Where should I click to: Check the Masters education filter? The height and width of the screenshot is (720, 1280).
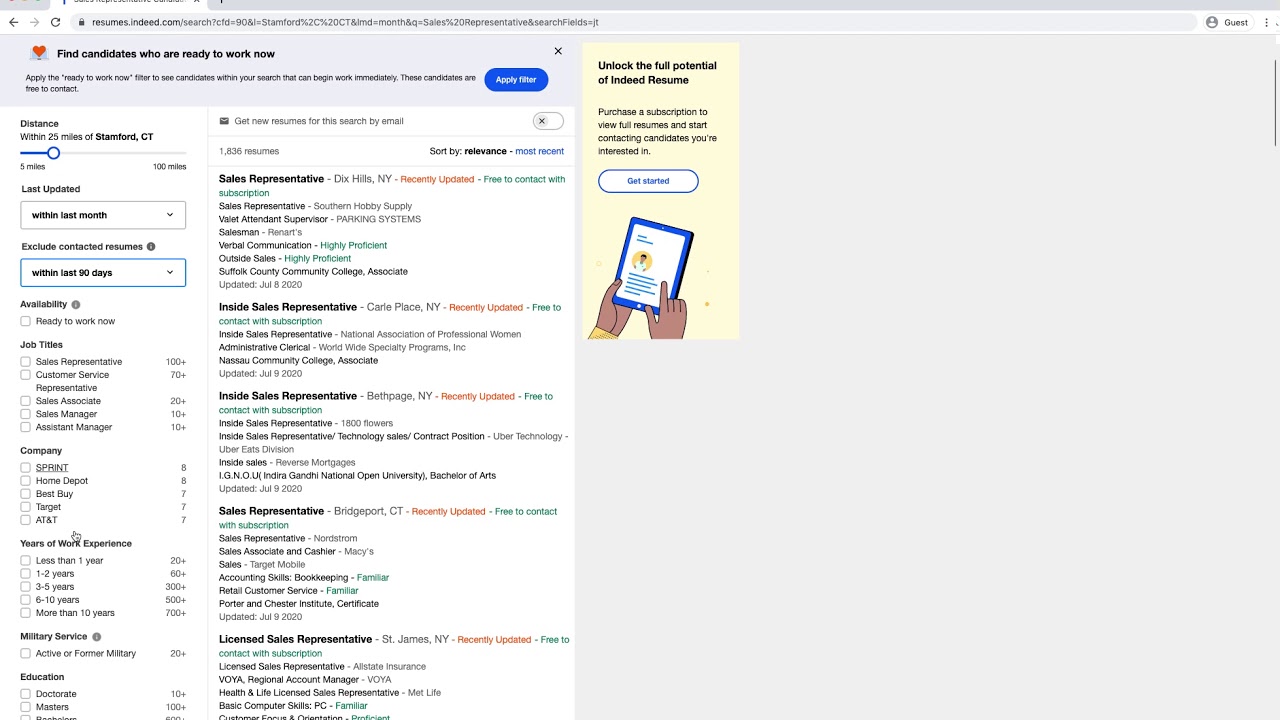pos(25,707)
